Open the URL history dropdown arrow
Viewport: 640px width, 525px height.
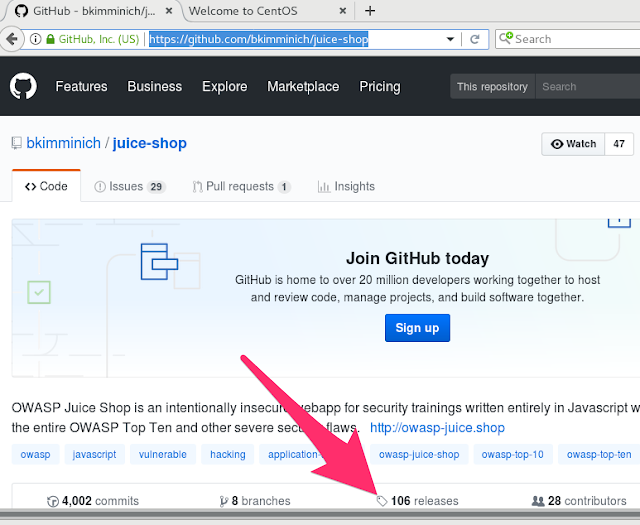click(450, 39)
